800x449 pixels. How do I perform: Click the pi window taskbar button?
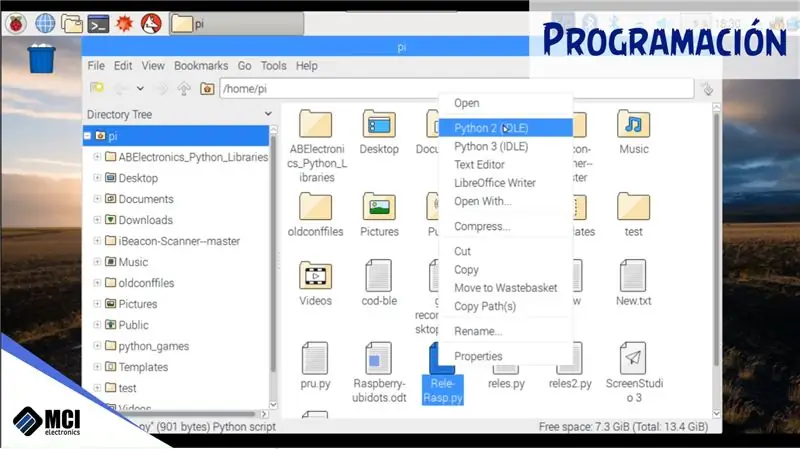click(x=236, y=23)
